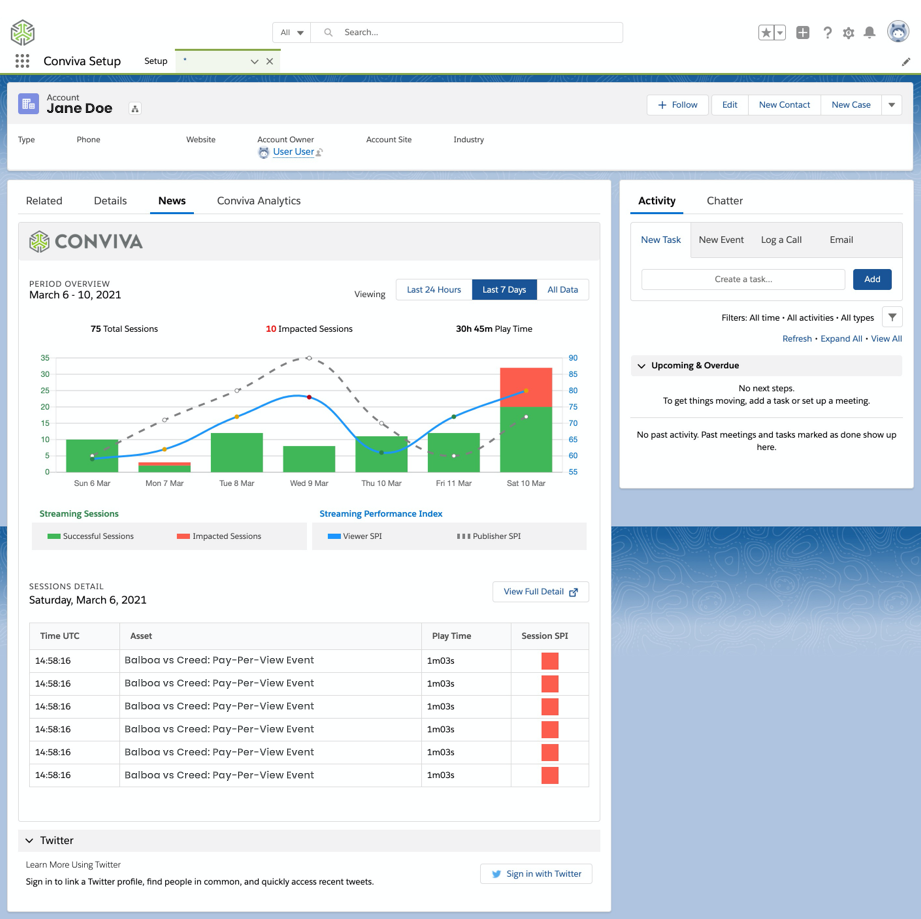Screen dimensions: 921x919
Task: Switch to the Activity tab
Action: pyautogui.click(x=657, y=201)
